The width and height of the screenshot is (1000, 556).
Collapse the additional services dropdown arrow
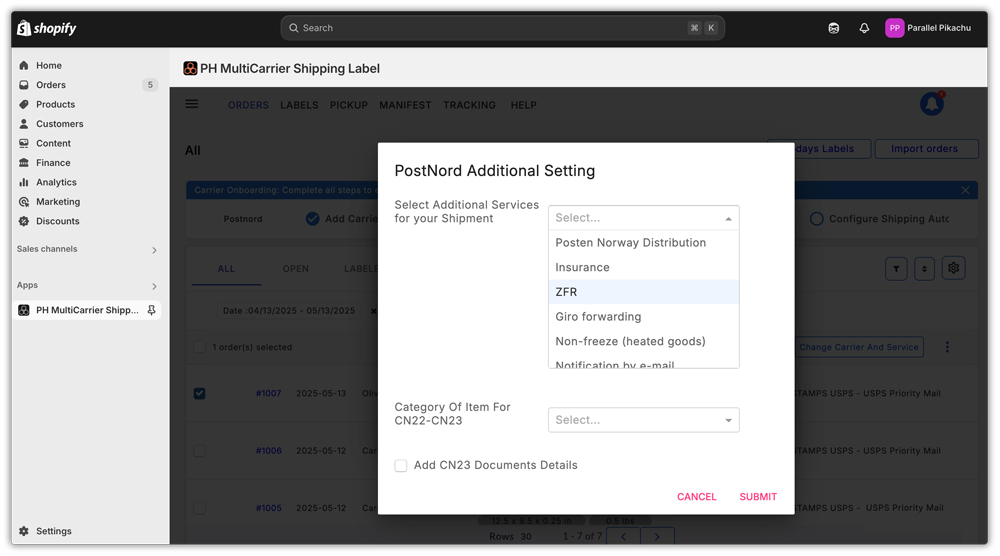pos(728,219)
